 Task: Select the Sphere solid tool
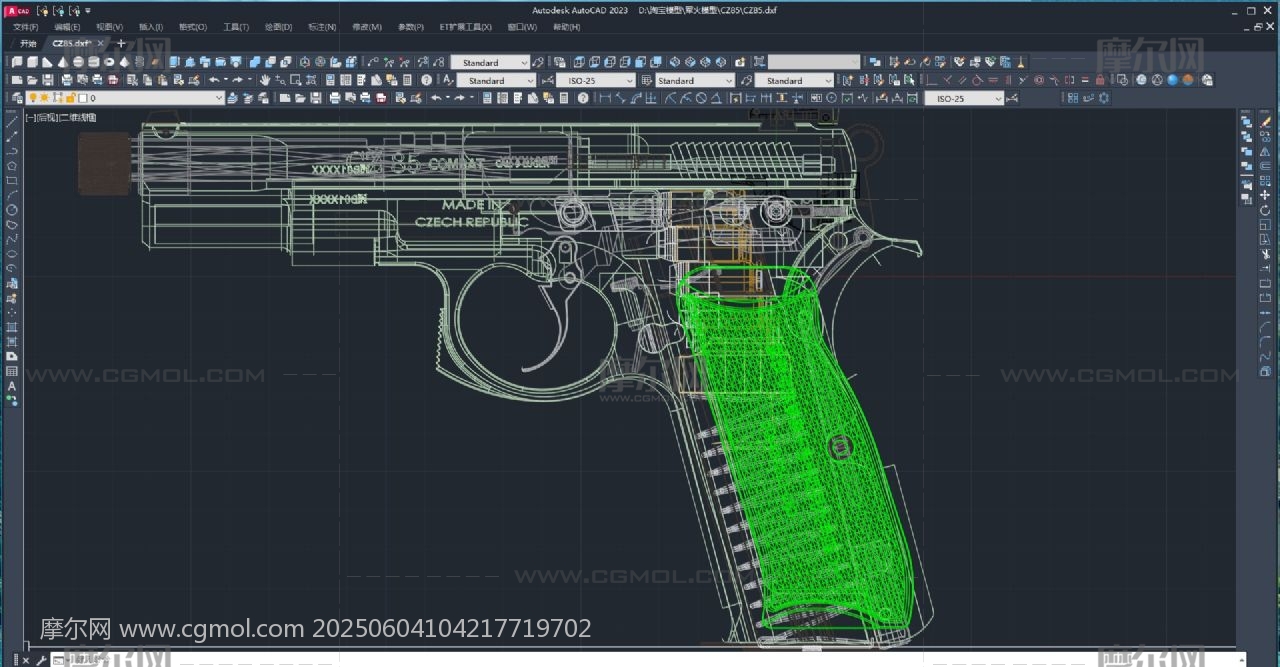pos(79,62)
